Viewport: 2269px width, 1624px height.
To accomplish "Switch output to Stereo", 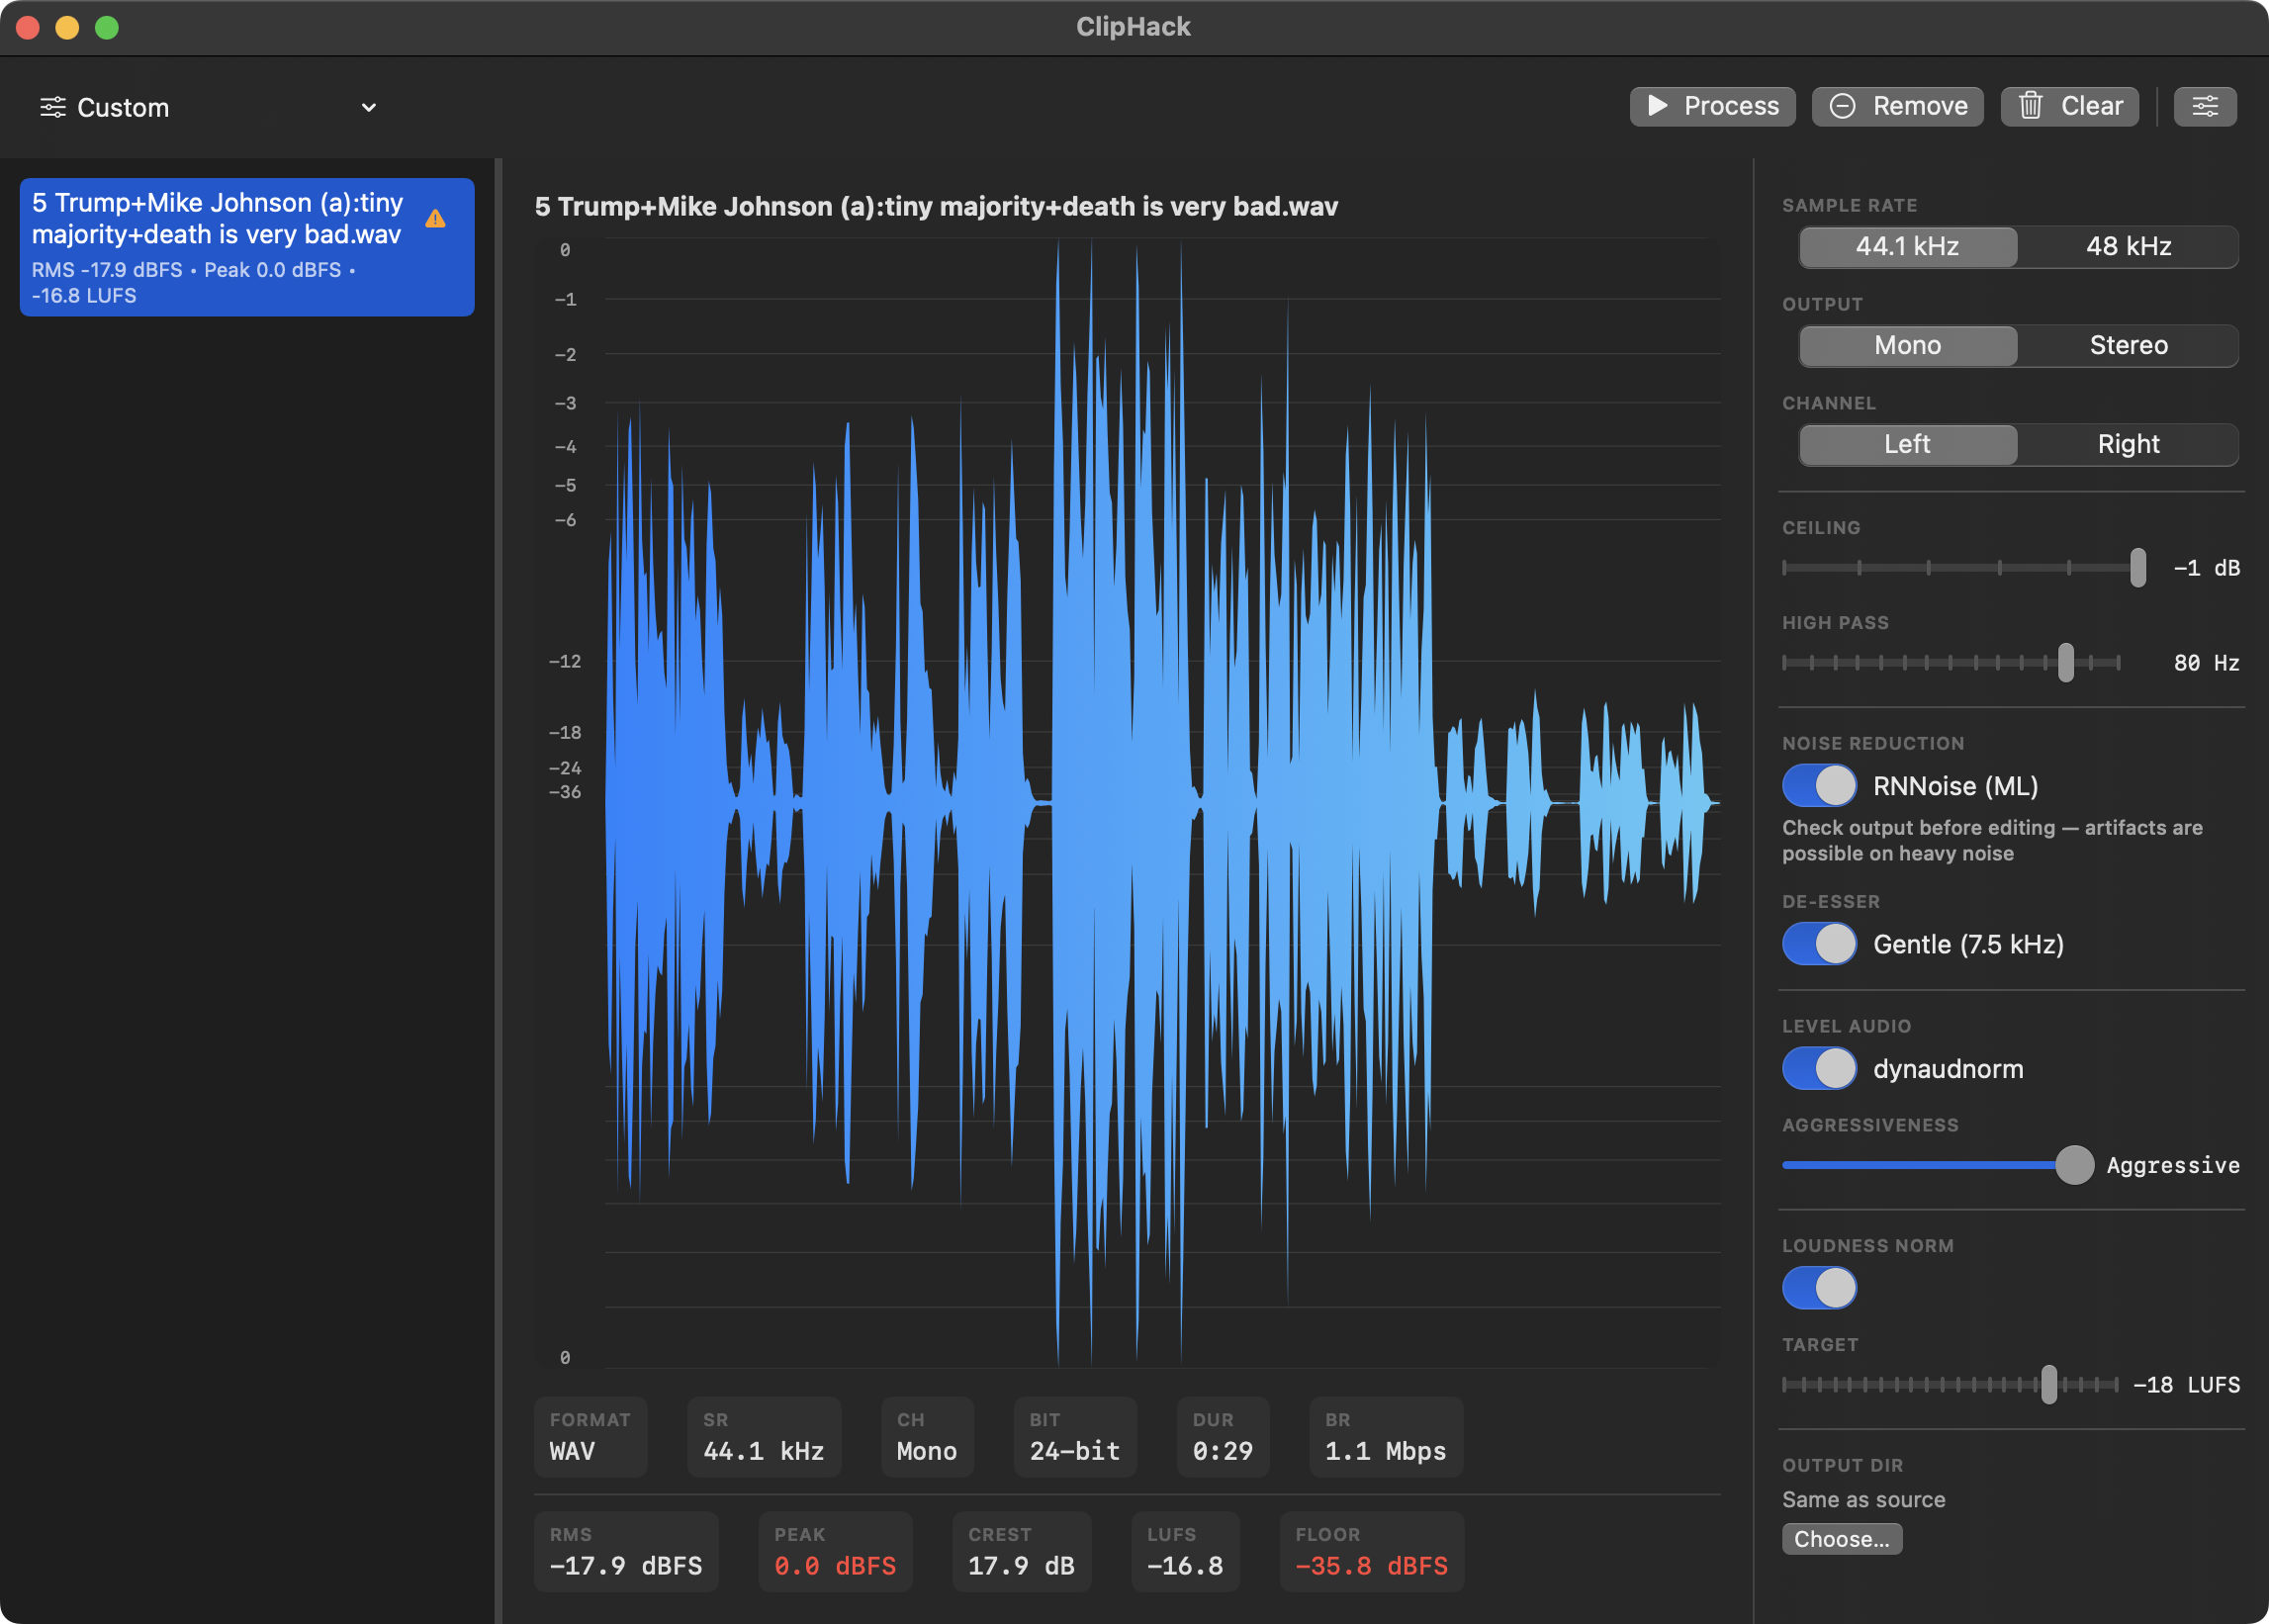I will point(2128,345).
